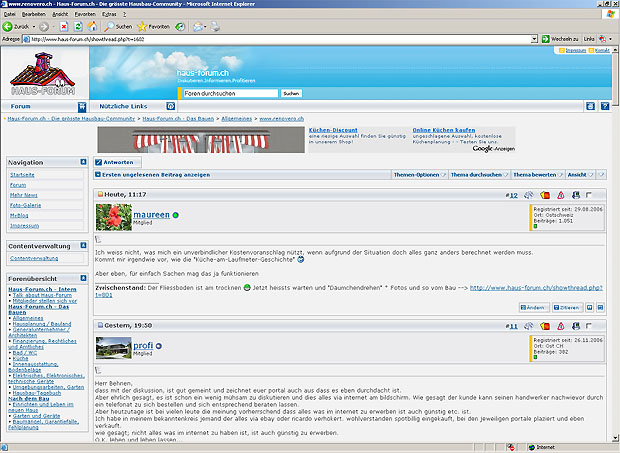The width and height of the screenshot is (620, 453).
Task: Click the last small icon beside Zitieren
Action: [600, 308]
